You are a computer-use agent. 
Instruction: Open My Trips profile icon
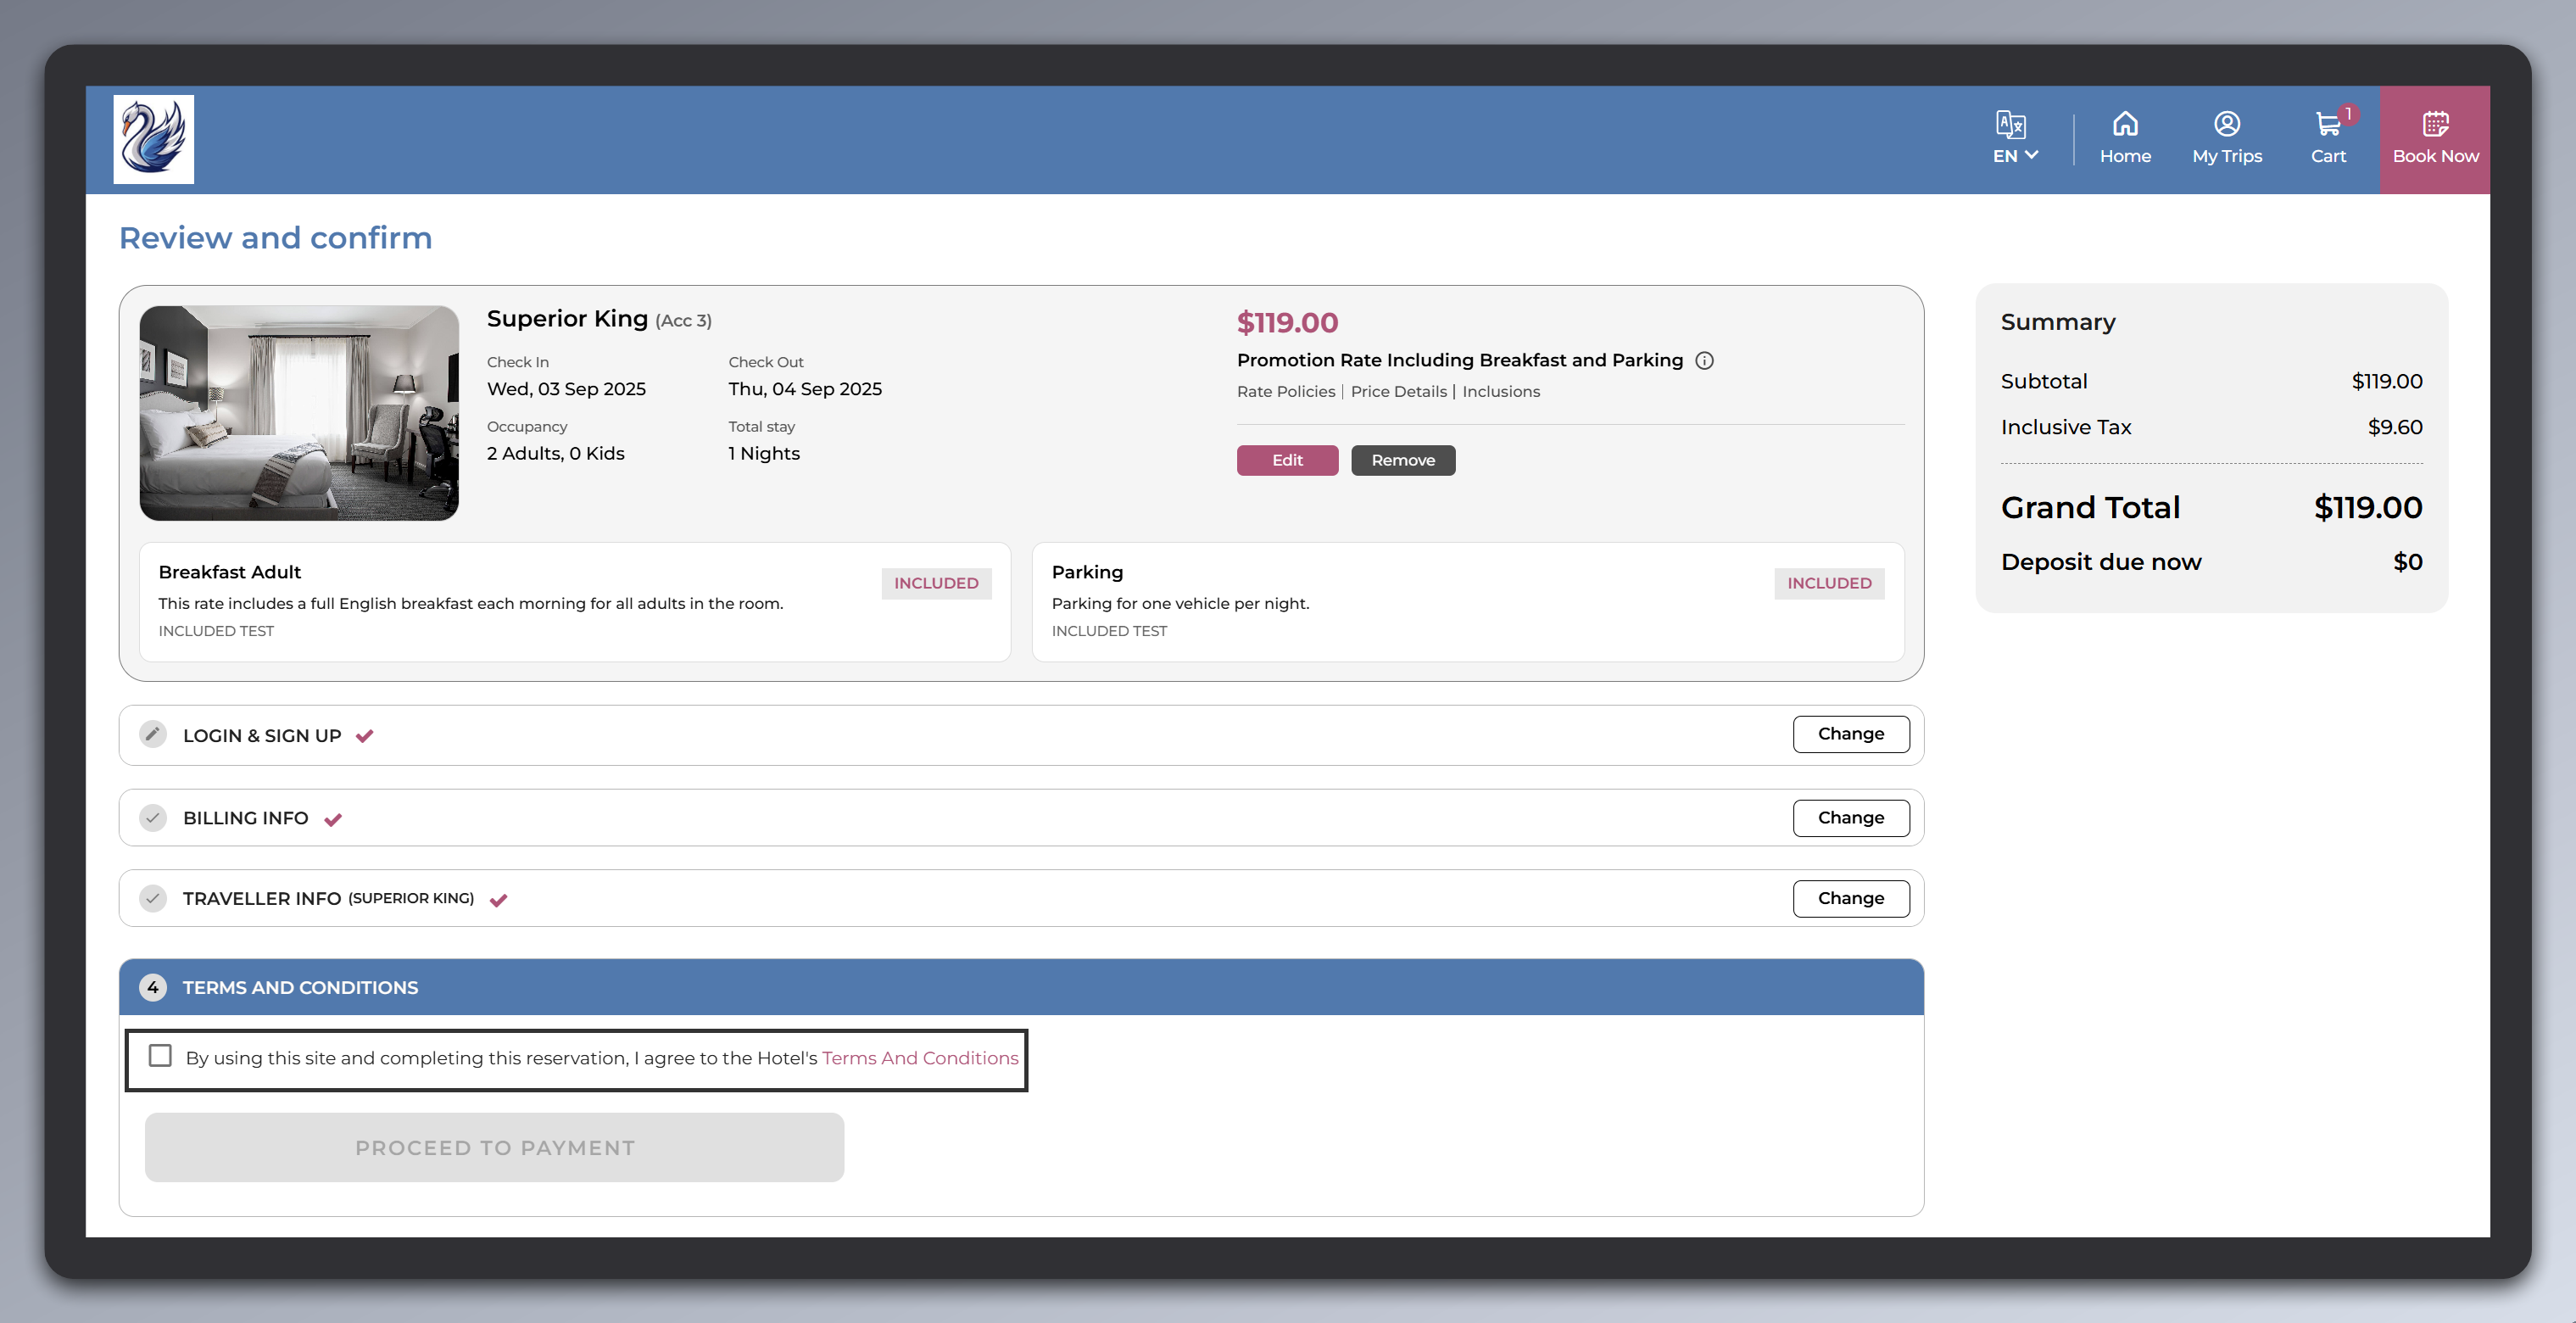(2226, 124)
